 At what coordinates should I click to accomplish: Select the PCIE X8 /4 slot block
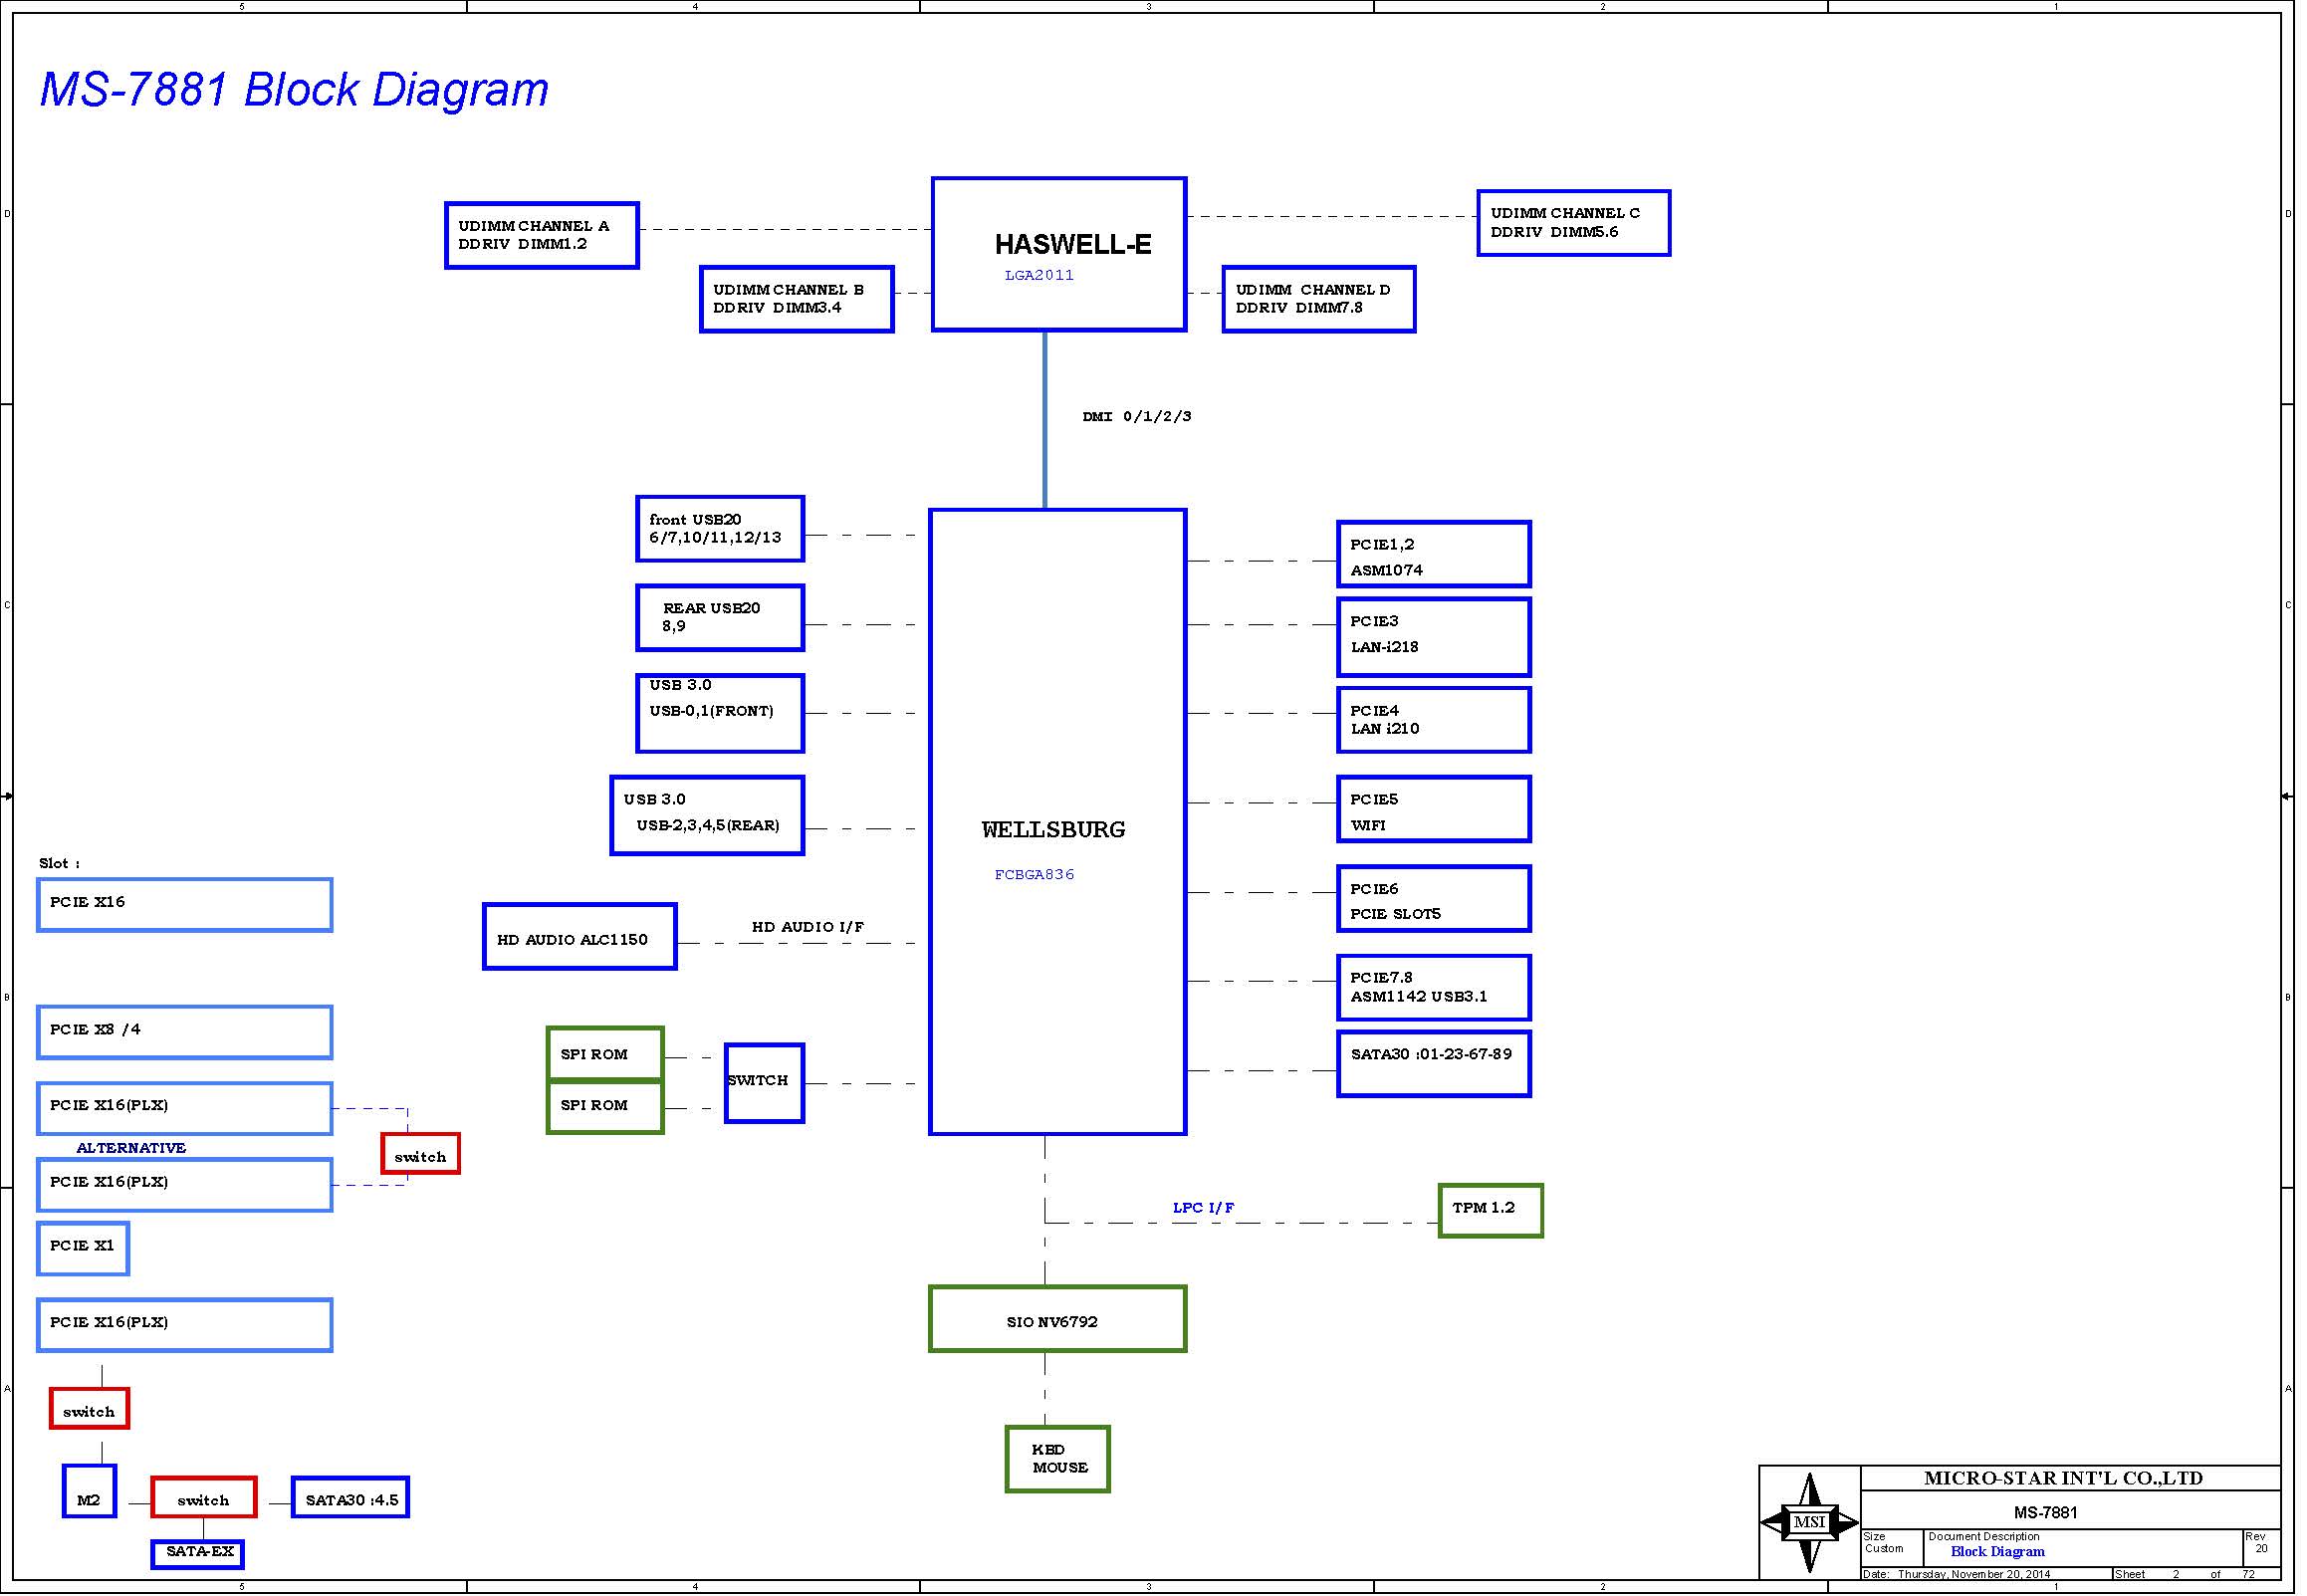[x=184, y=1032]
